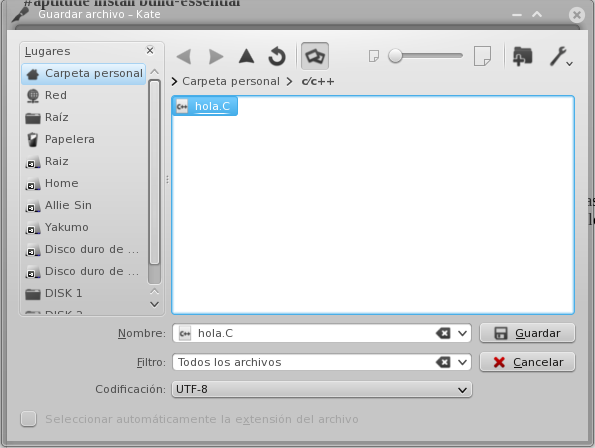Click the Lugares scrollbar down arrow

click(154, 305)
